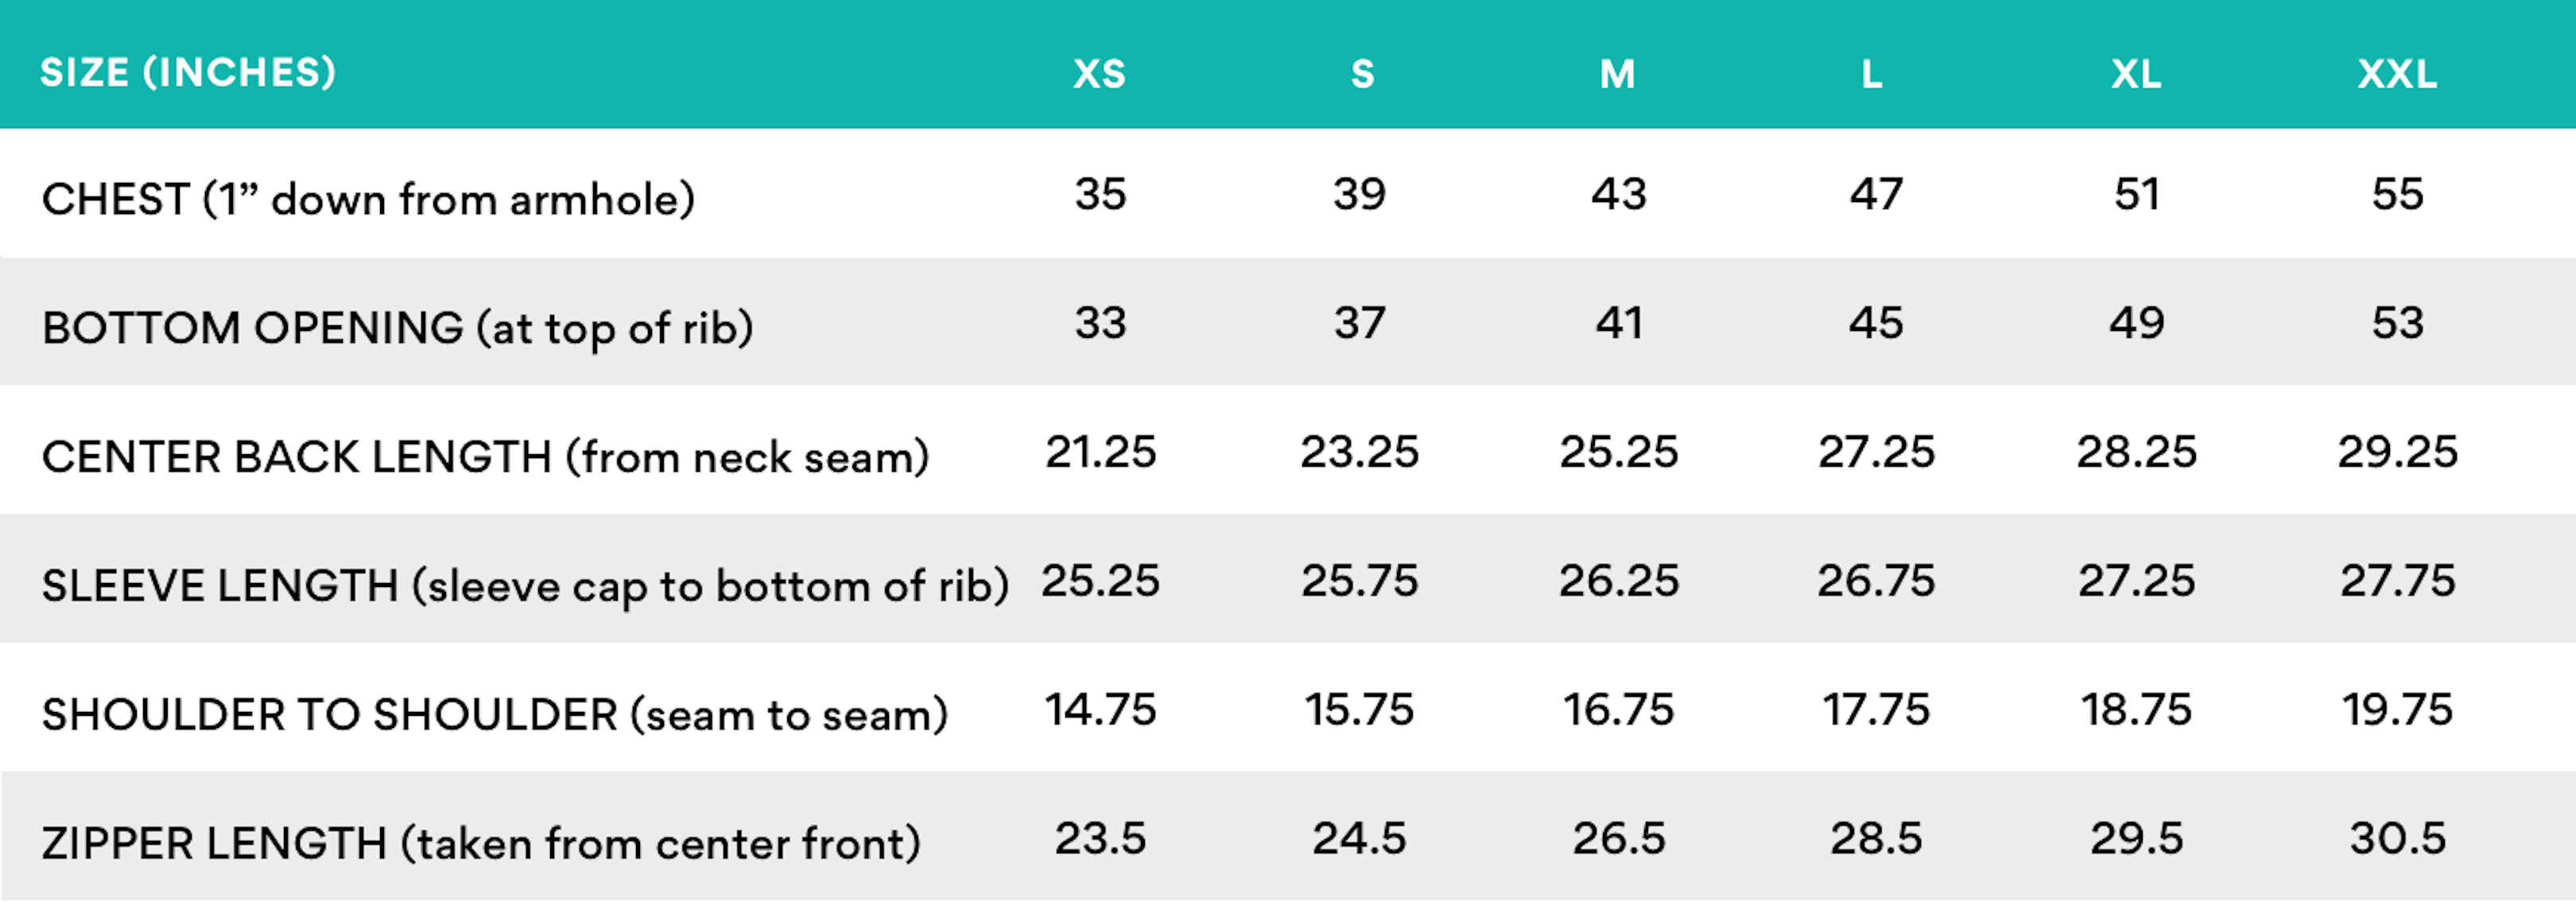Click the bottom opening value 37
The width and height of the screenshot is (2576, 902).
pos(1359,323)
